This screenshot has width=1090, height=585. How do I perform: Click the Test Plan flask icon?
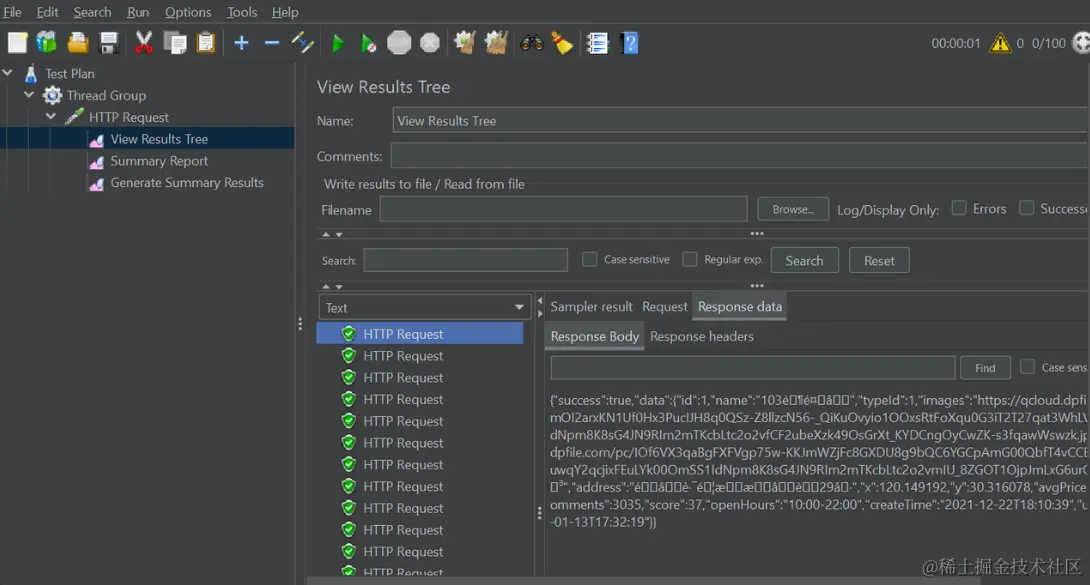(31, 74)
